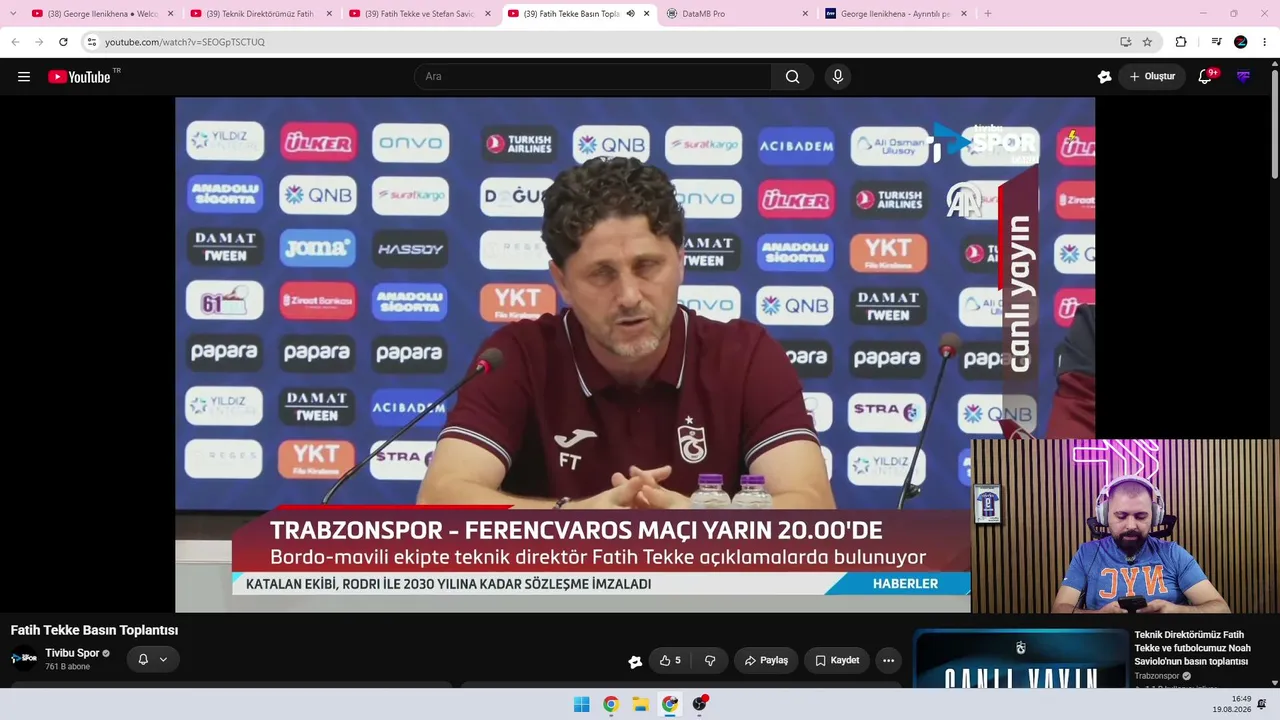Screen dimensions: 1280x720
Task: Share the video with Paylaş
Action: point(766,661)
